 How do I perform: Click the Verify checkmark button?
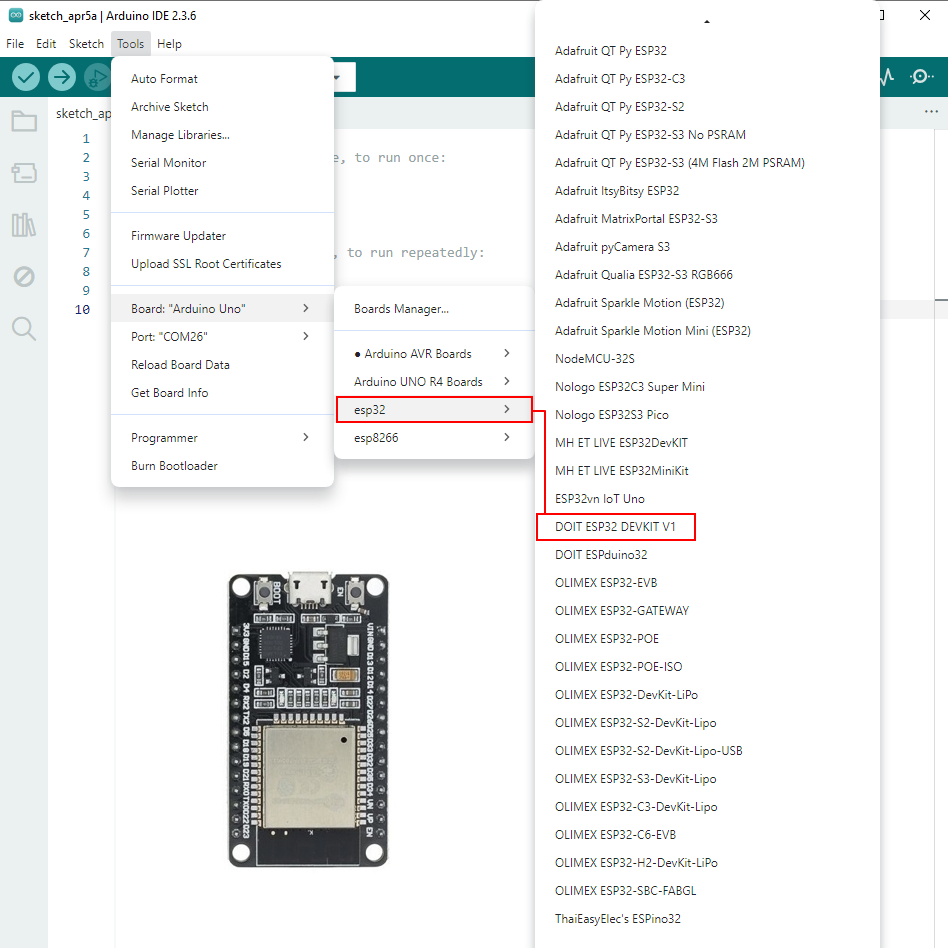click(x=26, y=77)
